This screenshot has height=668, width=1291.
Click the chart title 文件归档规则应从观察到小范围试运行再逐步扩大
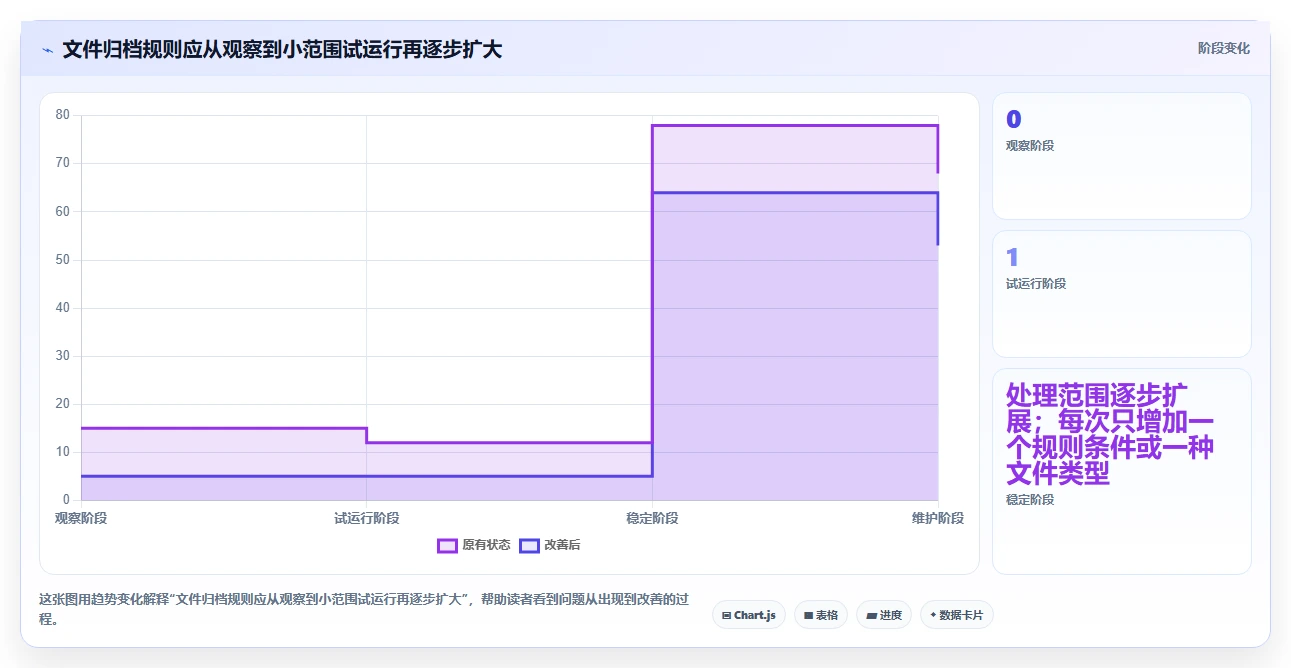pos(282,49)
